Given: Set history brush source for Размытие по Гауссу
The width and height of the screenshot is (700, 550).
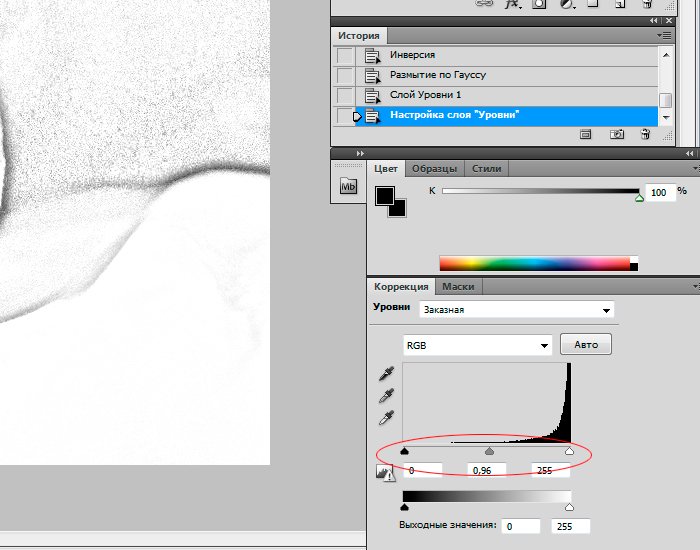Looking at the screenshot, I should point(345,76).
